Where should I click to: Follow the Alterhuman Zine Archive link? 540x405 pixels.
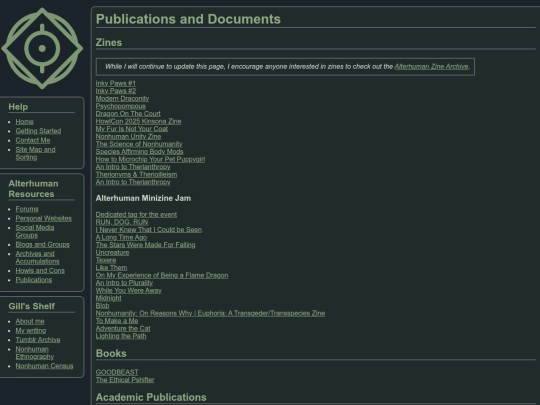431,66
